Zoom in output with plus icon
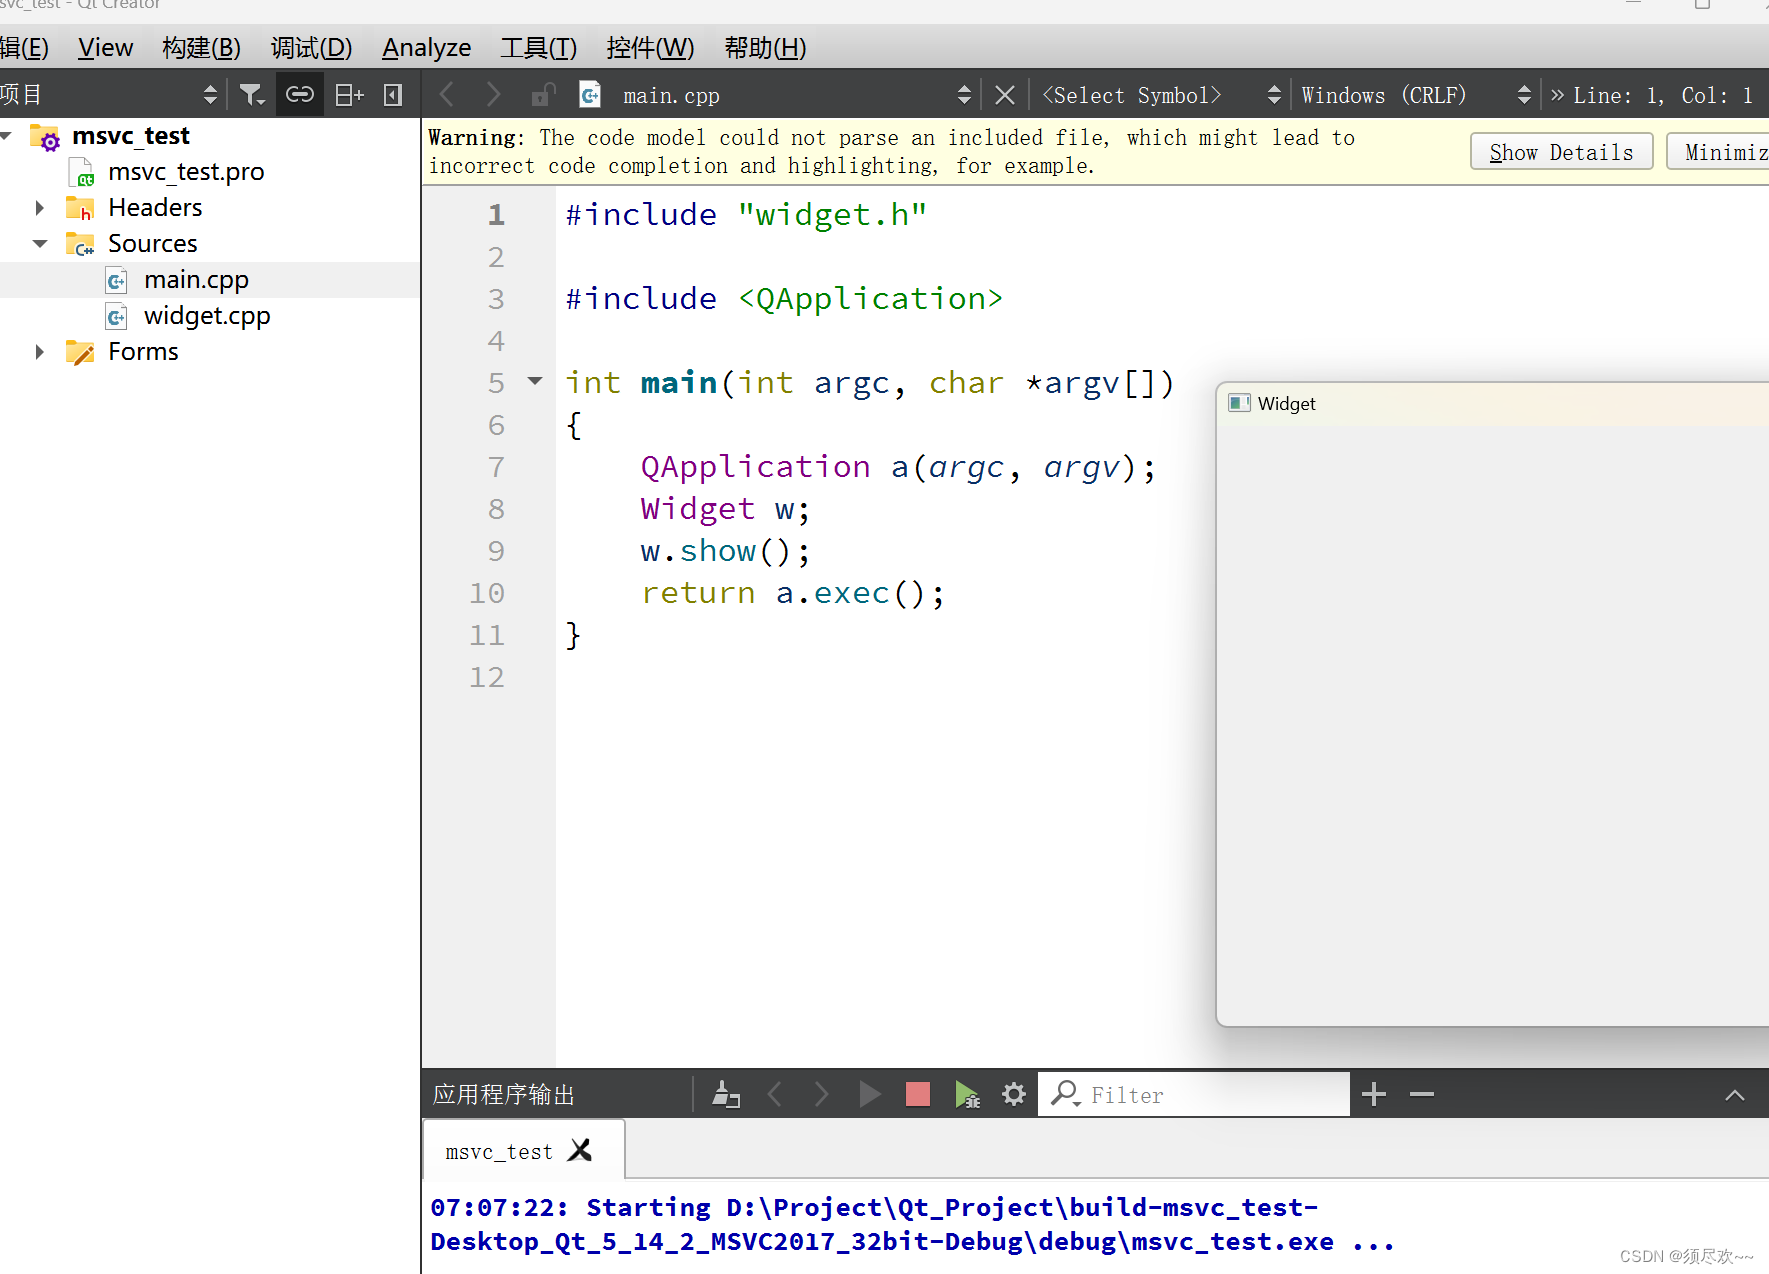Image resolution: width=1769 pixels, height=1274 pixels. (1374, 1094)
